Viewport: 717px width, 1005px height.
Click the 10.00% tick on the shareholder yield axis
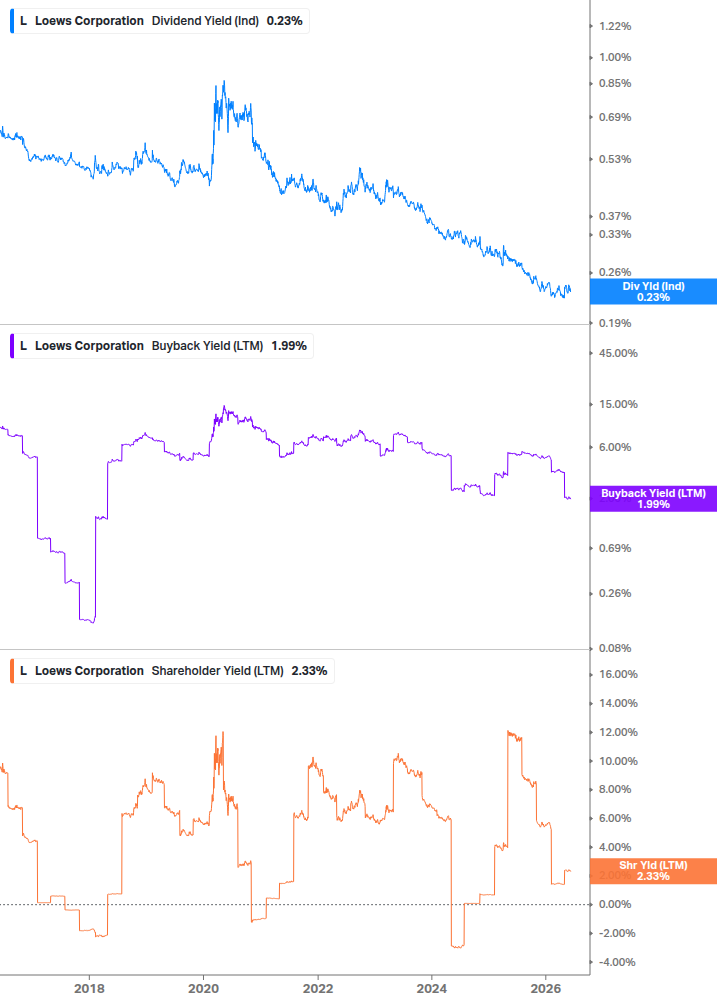click(x=618, y=761)
